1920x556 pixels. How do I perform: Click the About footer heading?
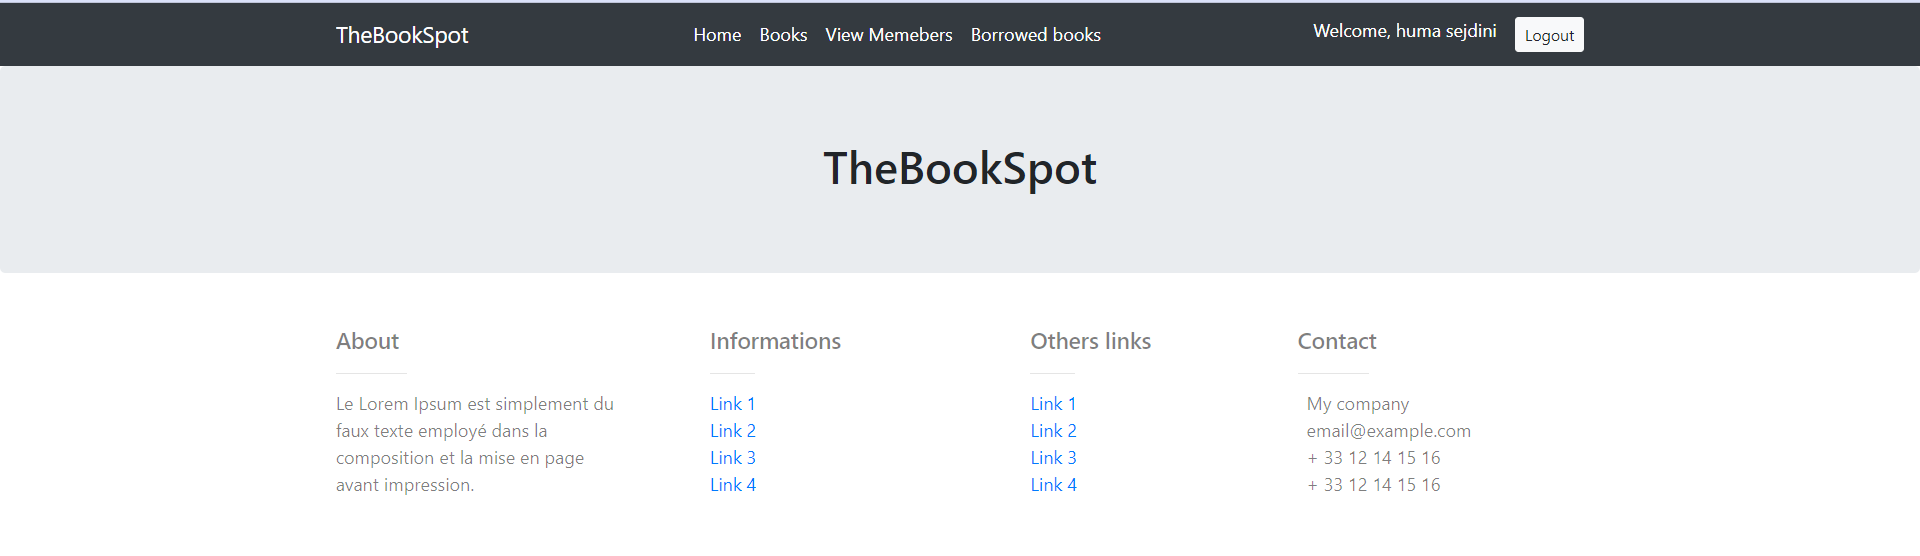click(367, 341)
